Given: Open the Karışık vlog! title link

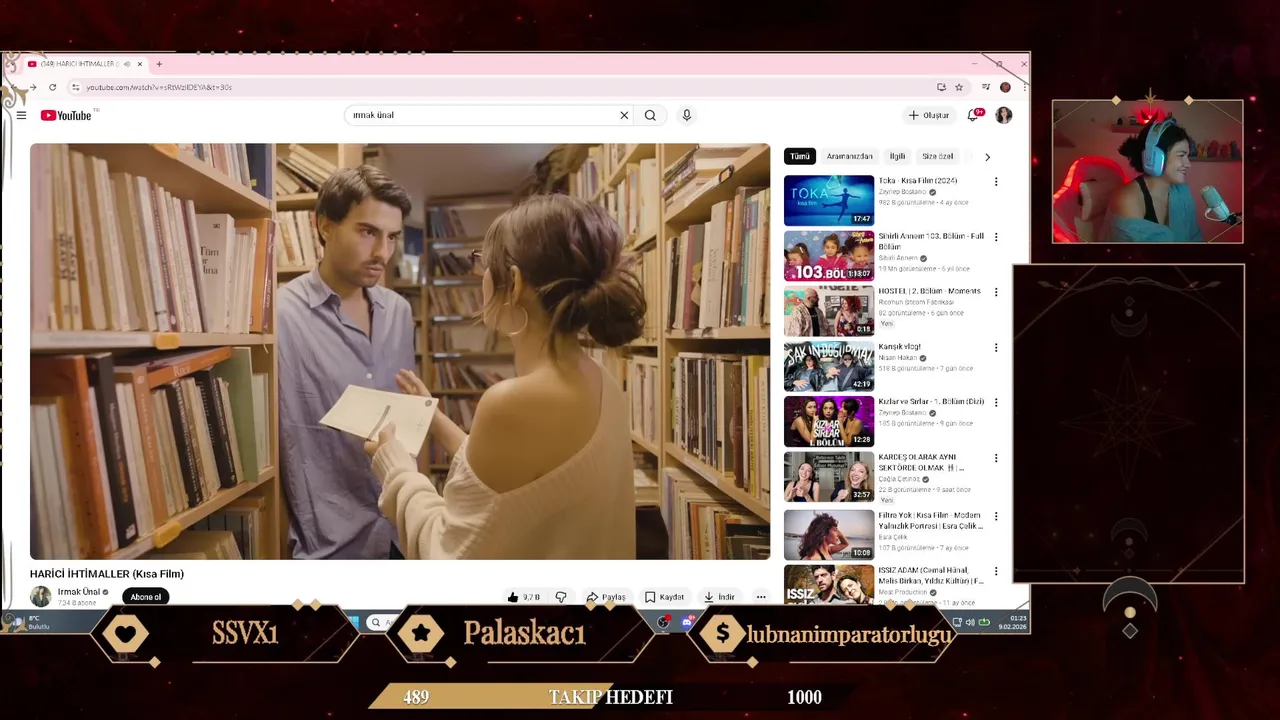Looking at the screenshot, I should [x=899, y=346].
